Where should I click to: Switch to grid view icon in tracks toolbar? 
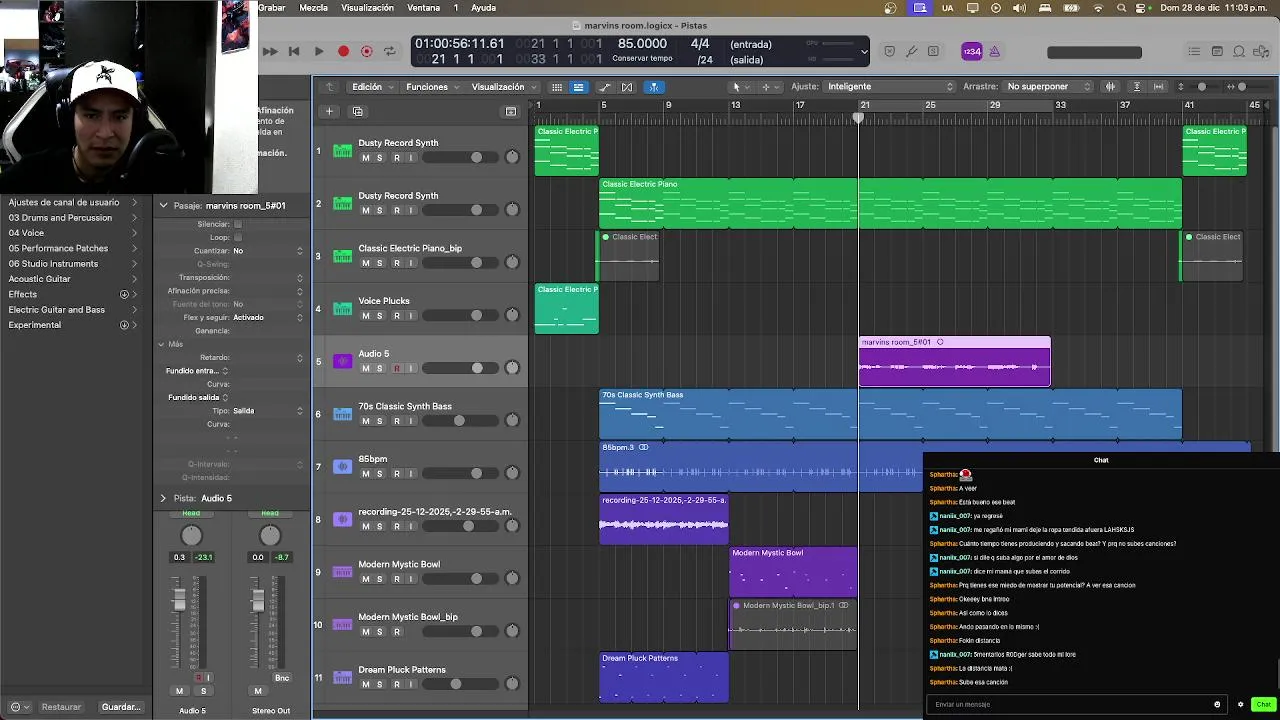pos(557,87)
